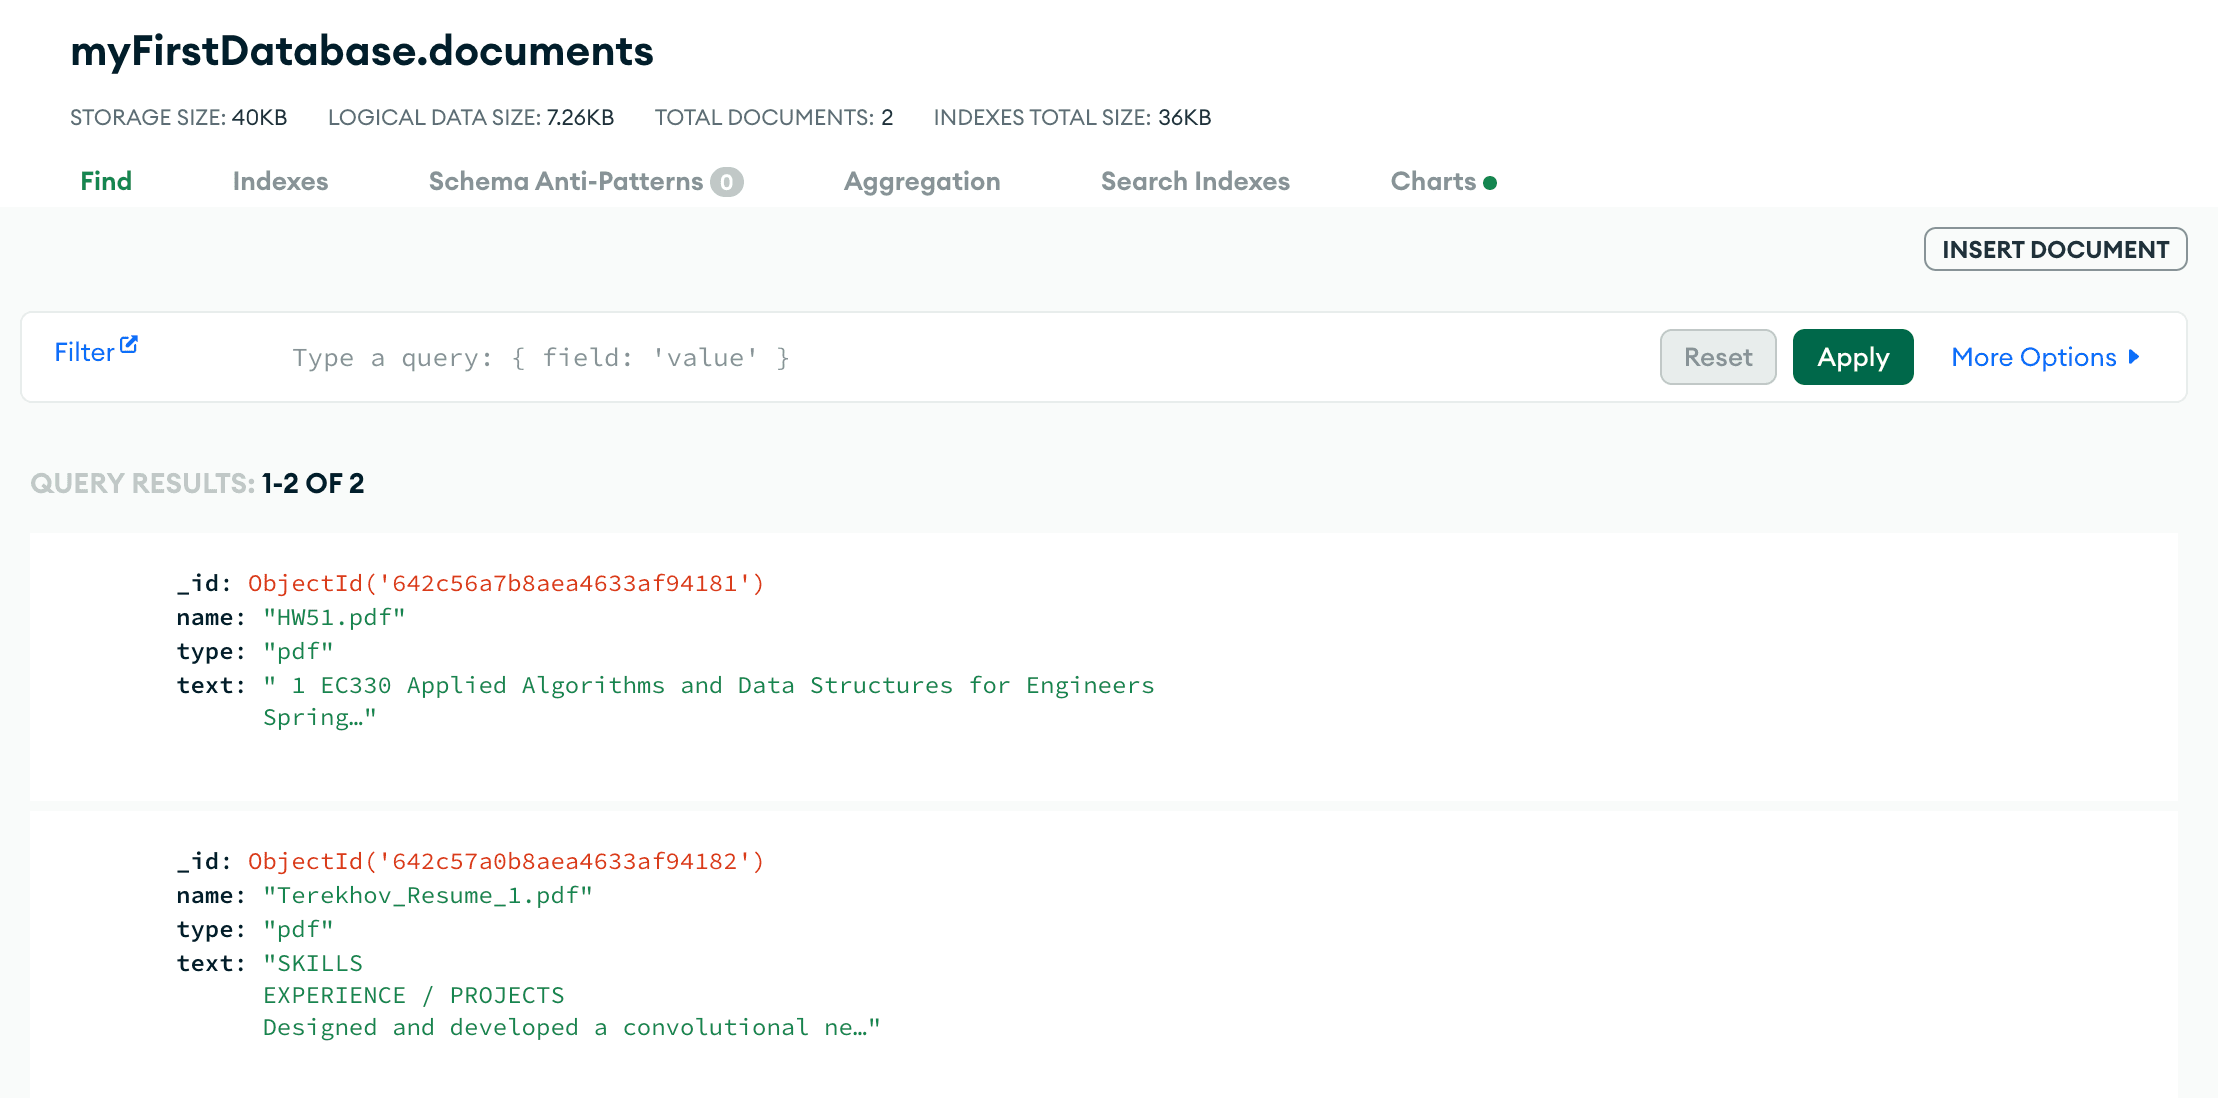Expand More Options arrow
The image size is (2222, 1098).
click(2134, 357)
